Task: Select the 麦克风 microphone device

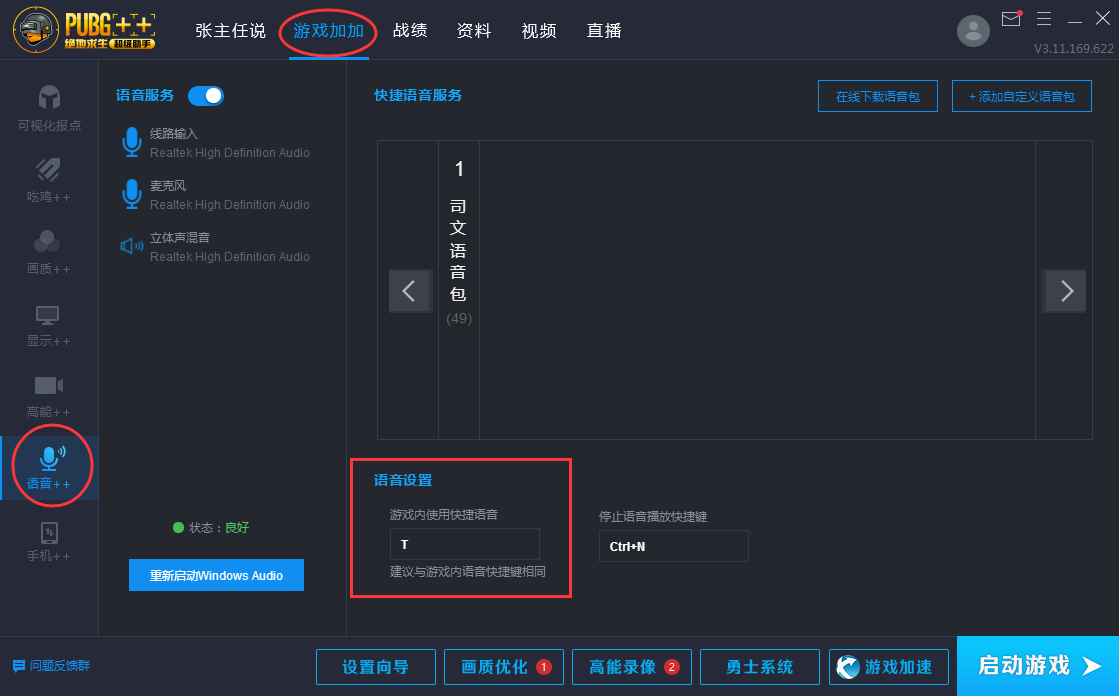Action: click(216, 195)
